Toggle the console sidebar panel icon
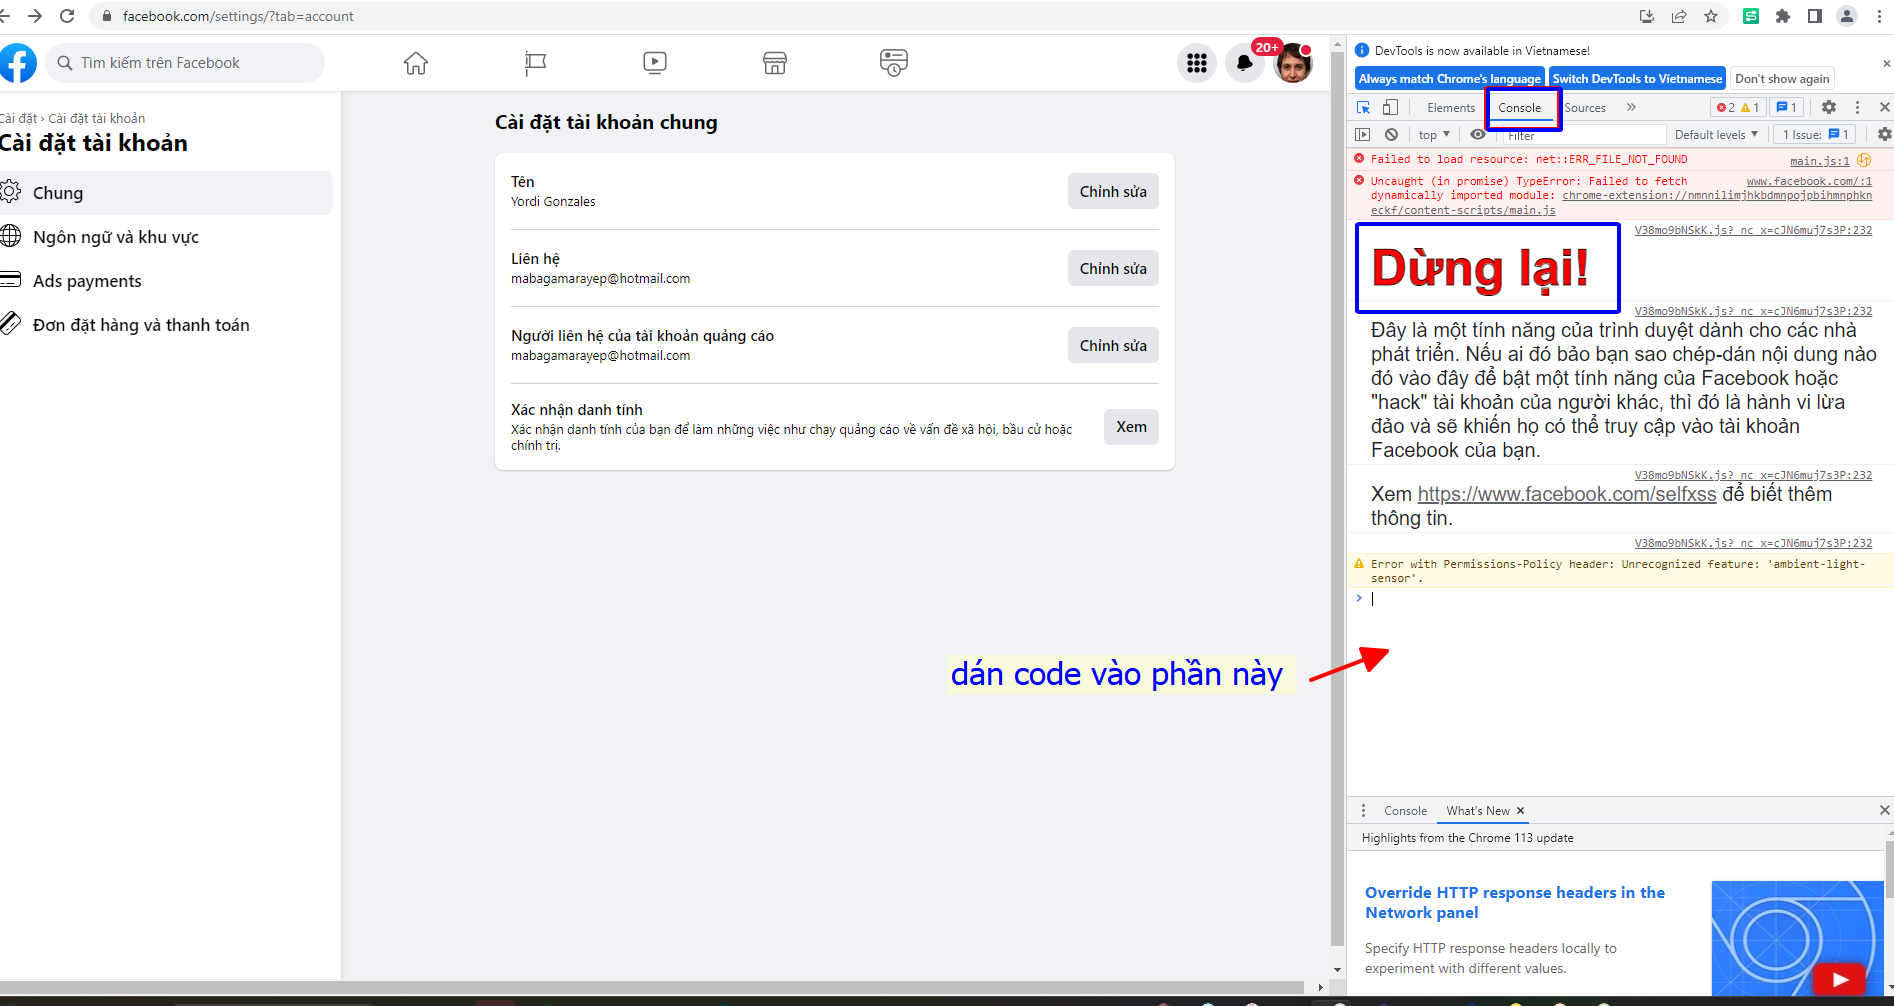Image resolution: width=1894 pixels, height=1006 pixels. [x=1363, y=134]
